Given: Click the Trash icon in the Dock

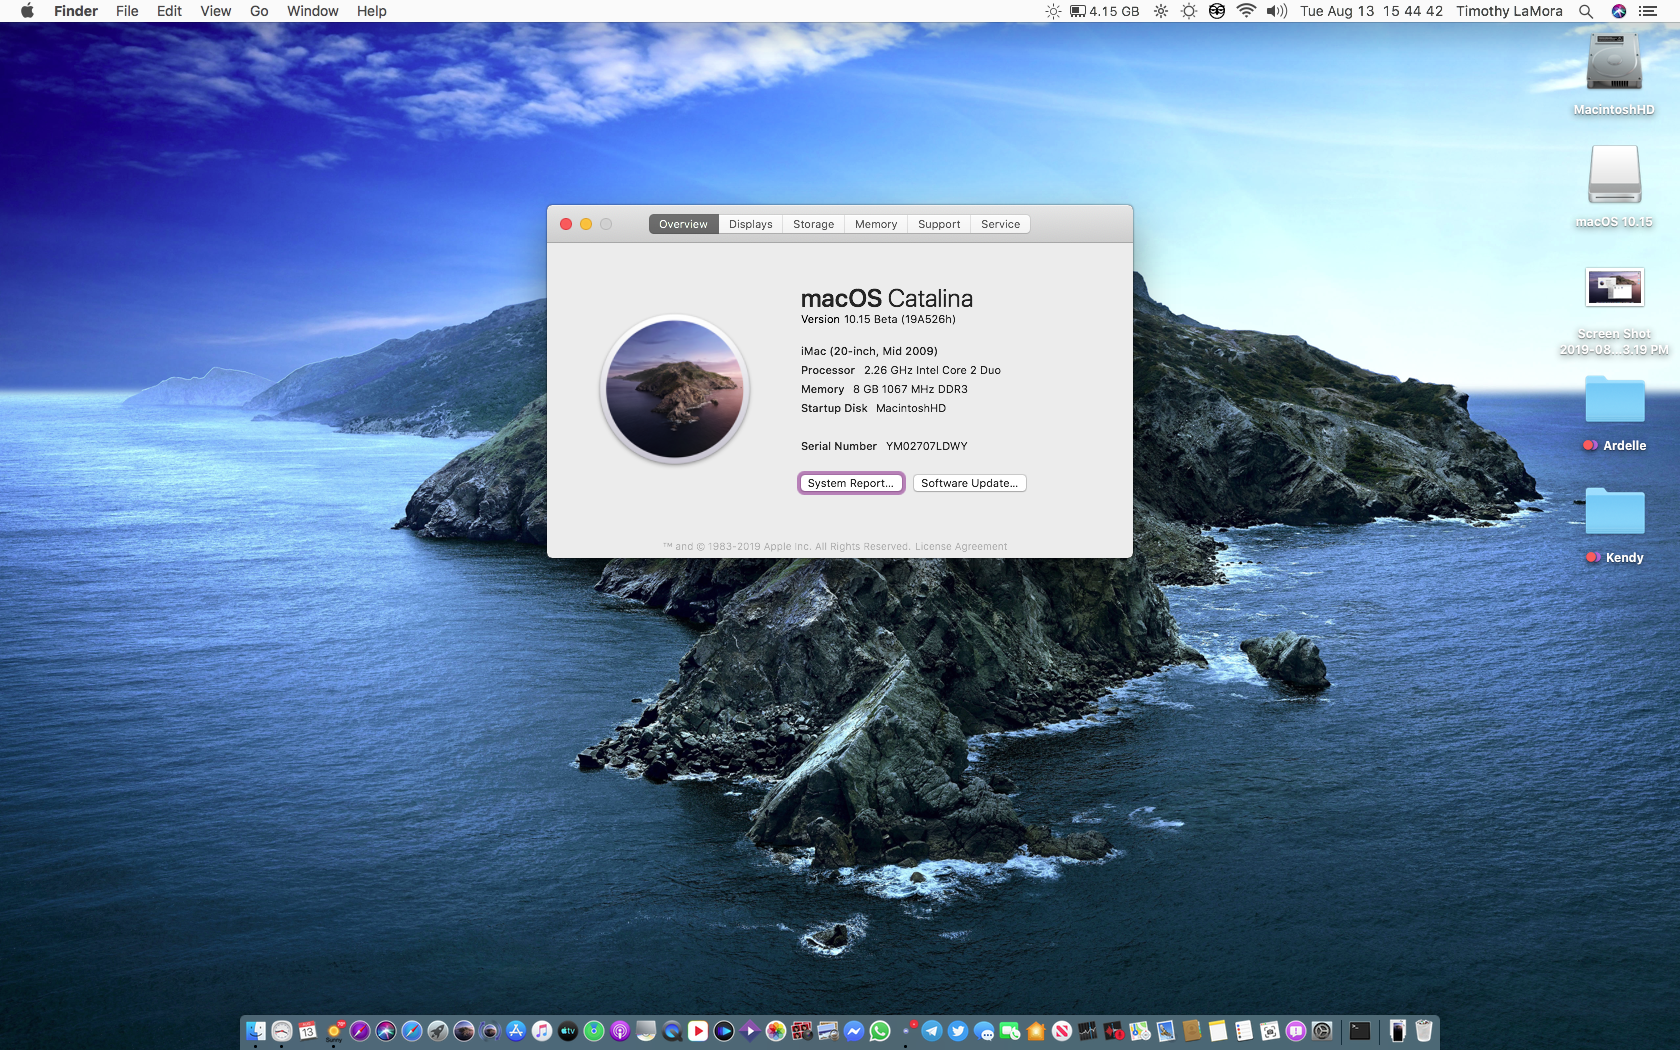Looking at the screenshot, I should click(1424, 1031).
